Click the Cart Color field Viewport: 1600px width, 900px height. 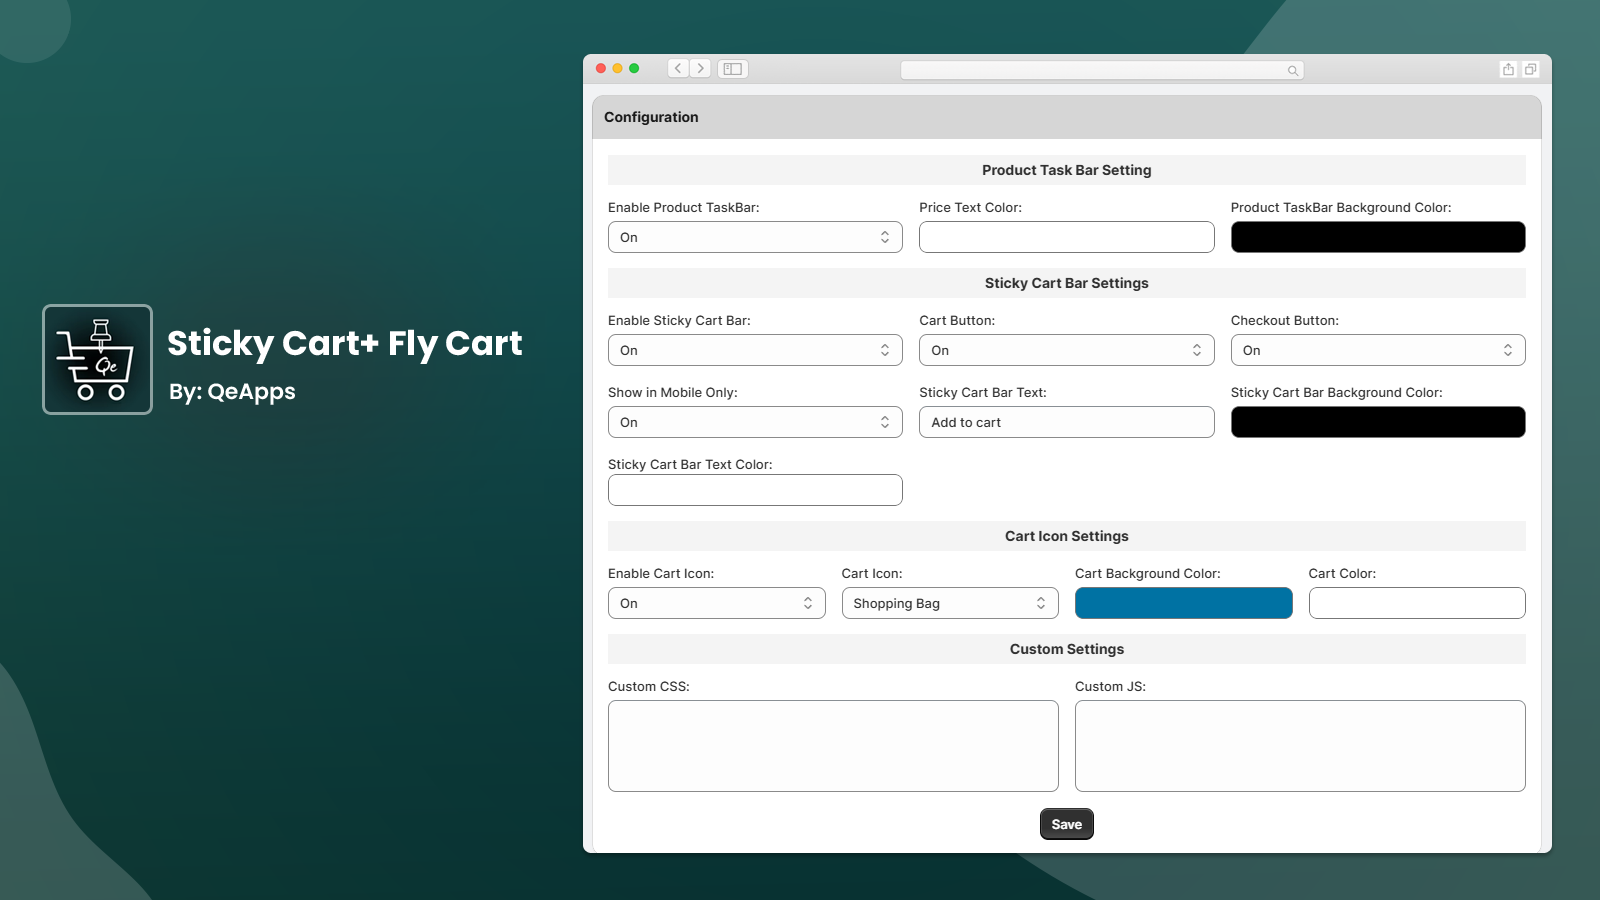point(1417,603)
